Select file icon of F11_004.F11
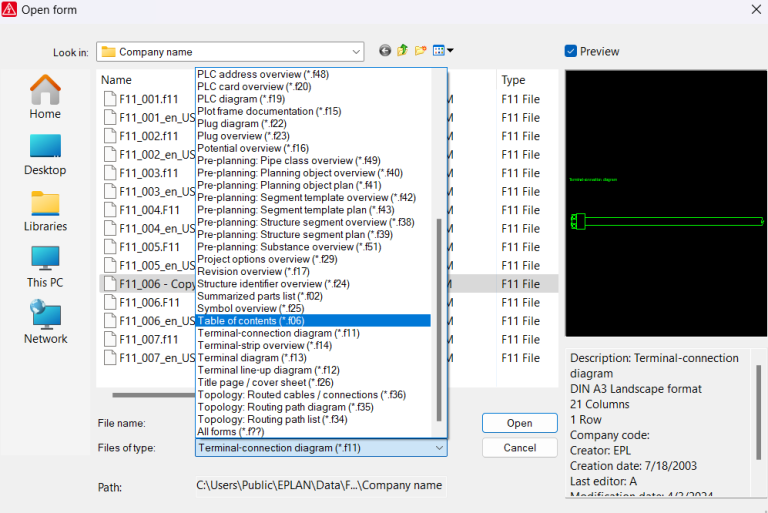Viewport: 768px width, 513px height. pos(110,210)
